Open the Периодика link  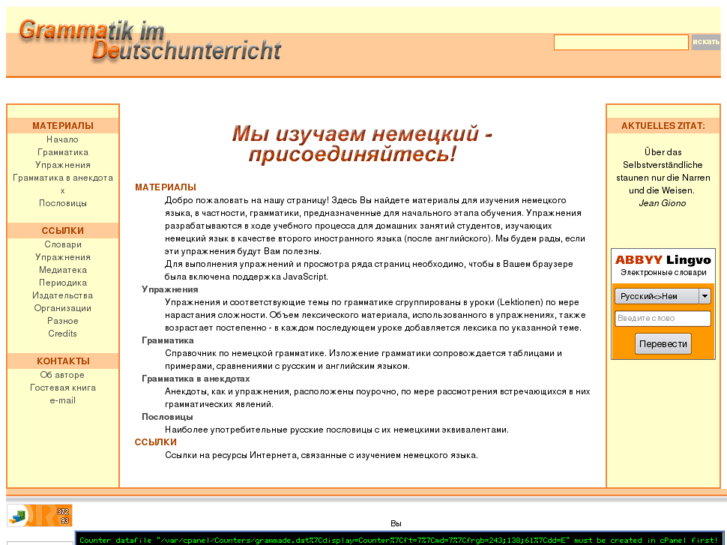click(63, 283)
